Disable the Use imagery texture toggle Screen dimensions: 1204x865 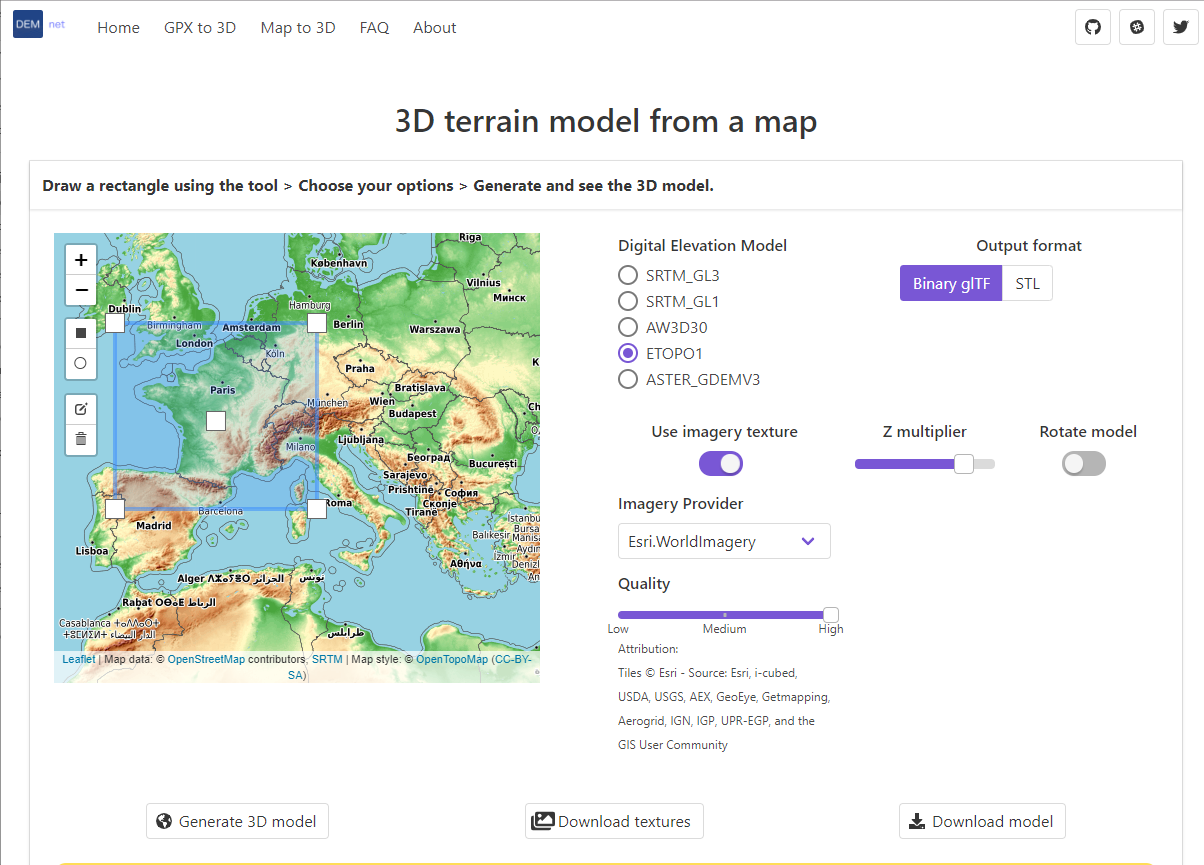[721, 463]
